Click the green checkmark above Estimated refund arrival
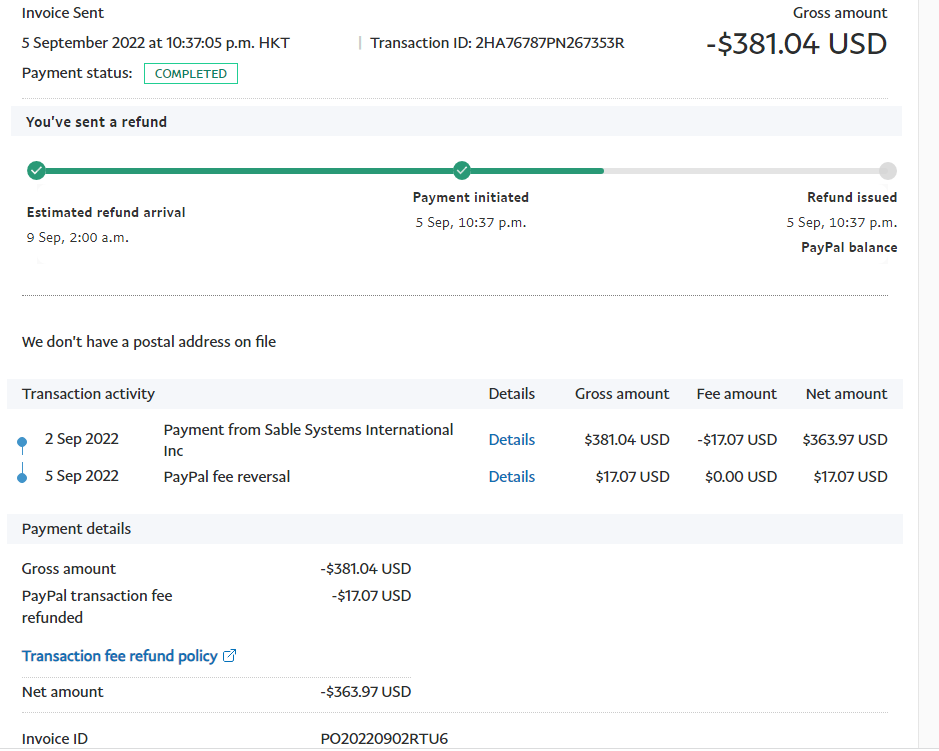 tap(36, 171)
